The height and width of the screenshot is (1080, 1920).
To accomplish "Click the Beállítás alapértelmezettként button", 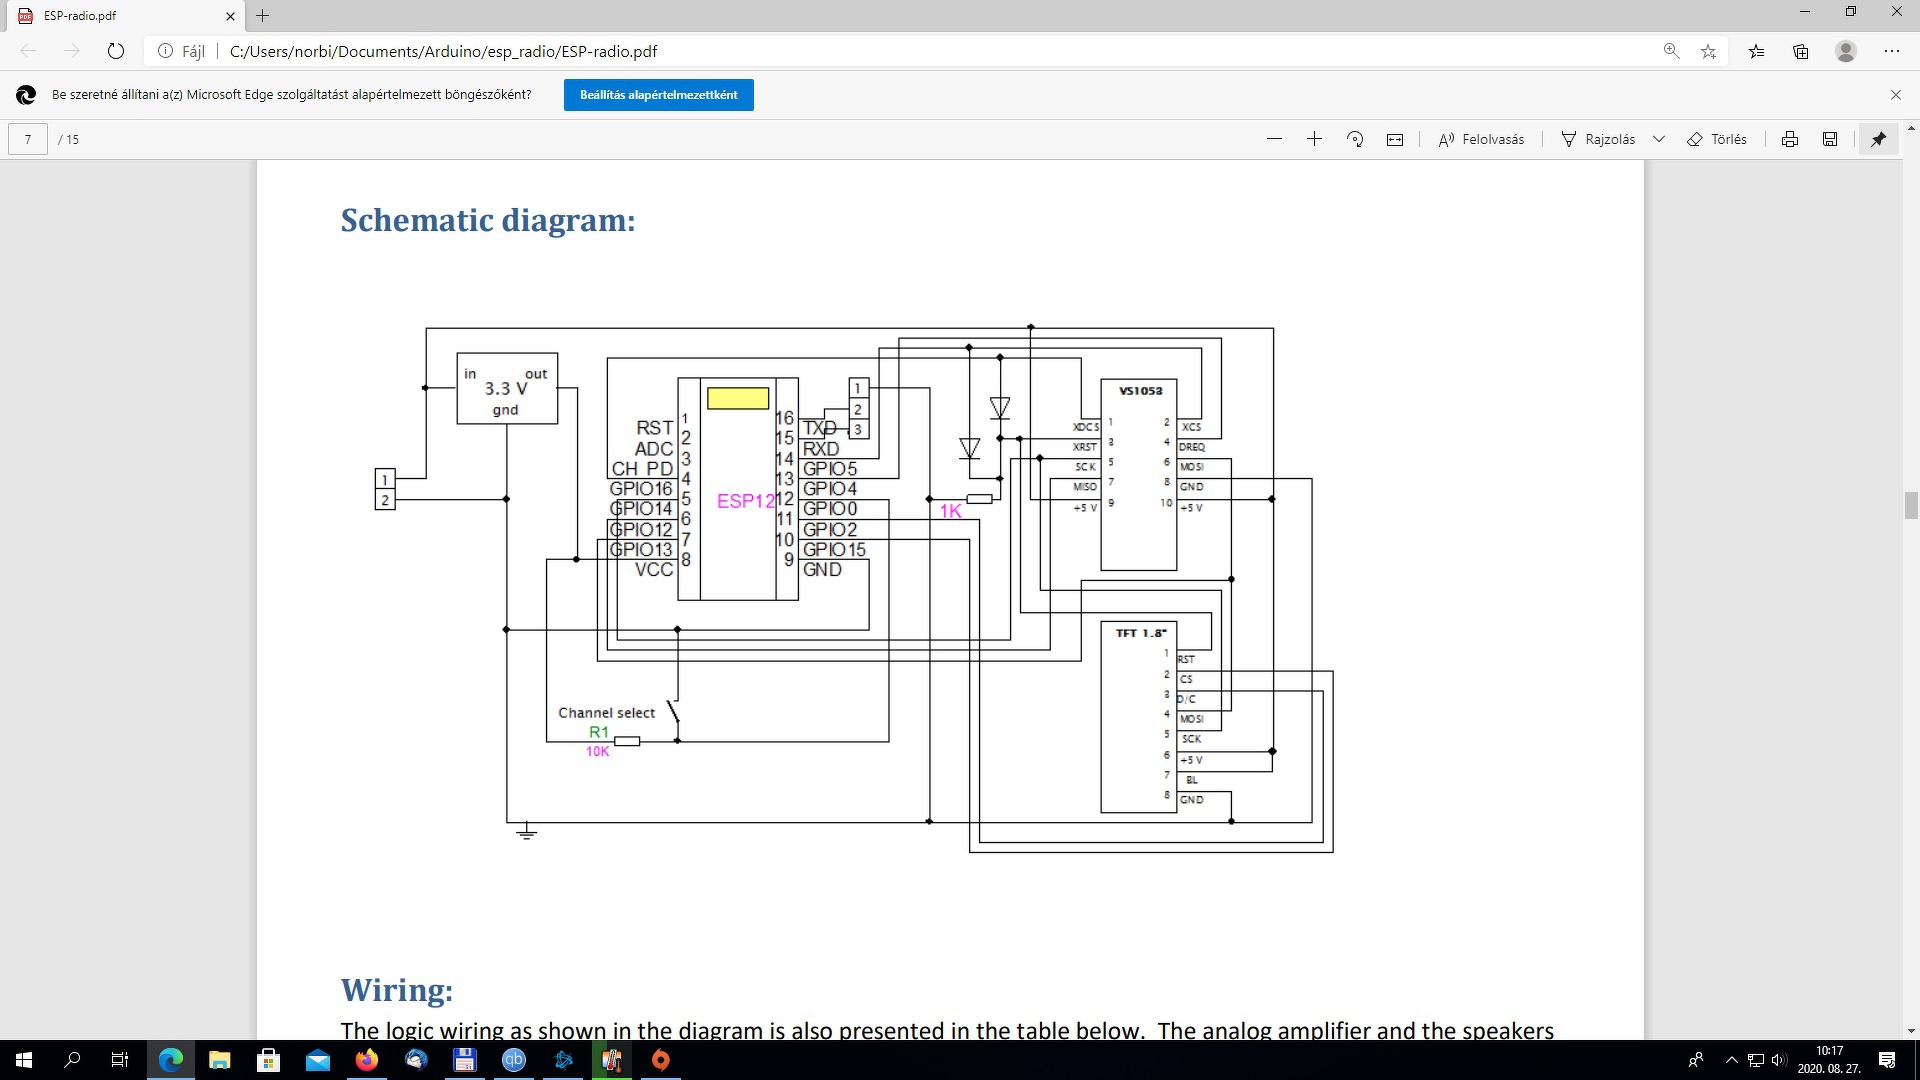I will (x=658, y=95).
